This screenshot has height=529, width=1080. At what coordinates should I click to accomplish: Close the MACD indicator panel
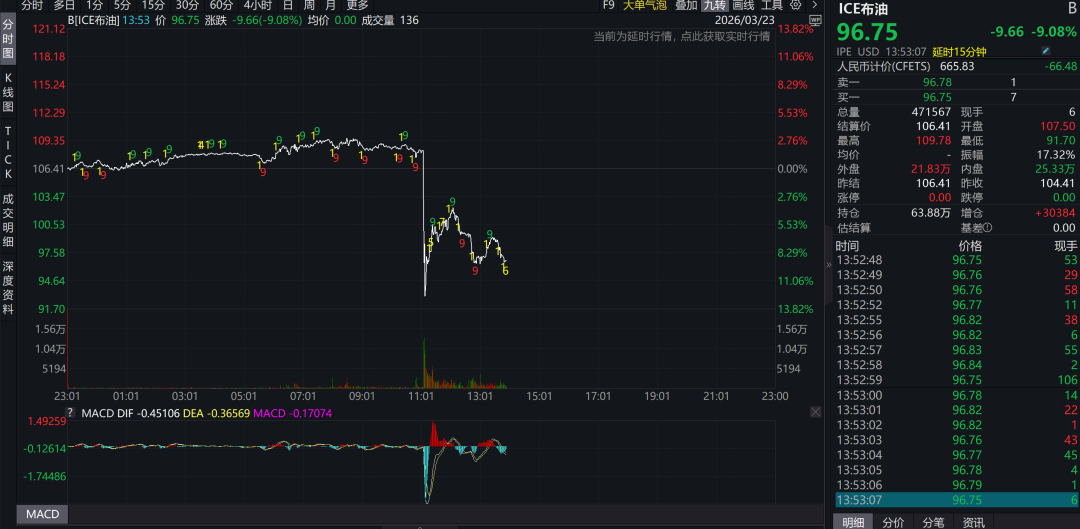click(817, 412)
